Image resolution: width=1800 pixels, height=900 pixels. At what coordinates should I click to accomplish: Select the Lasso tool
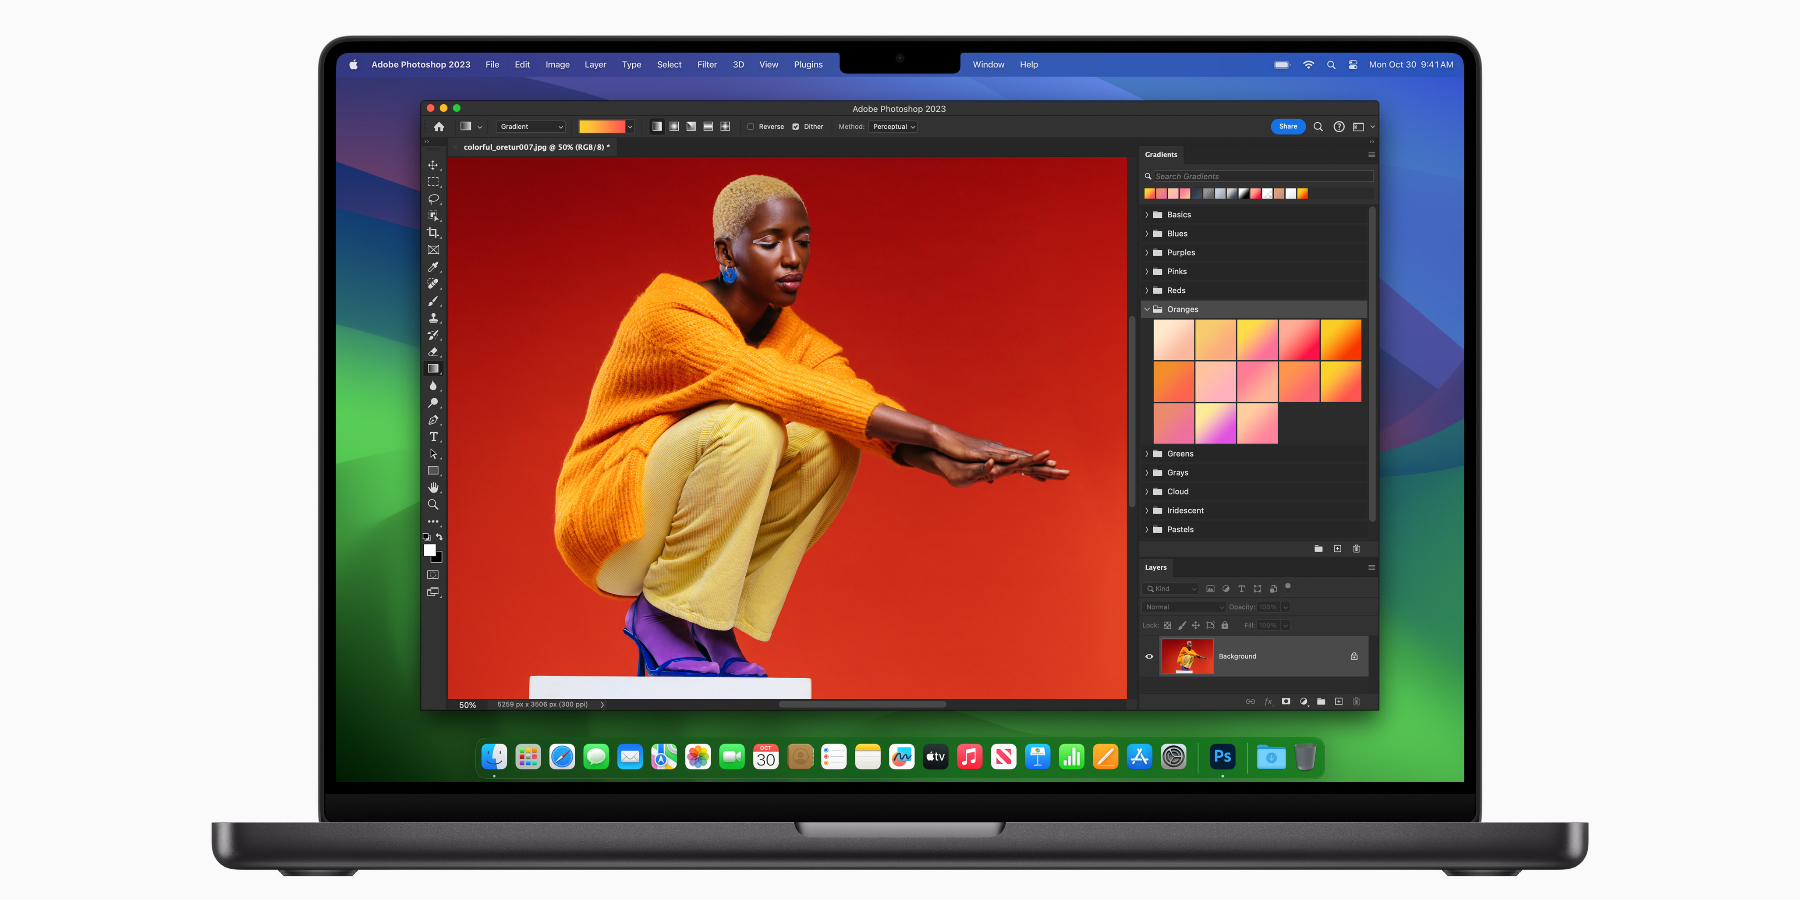(434, 198)
